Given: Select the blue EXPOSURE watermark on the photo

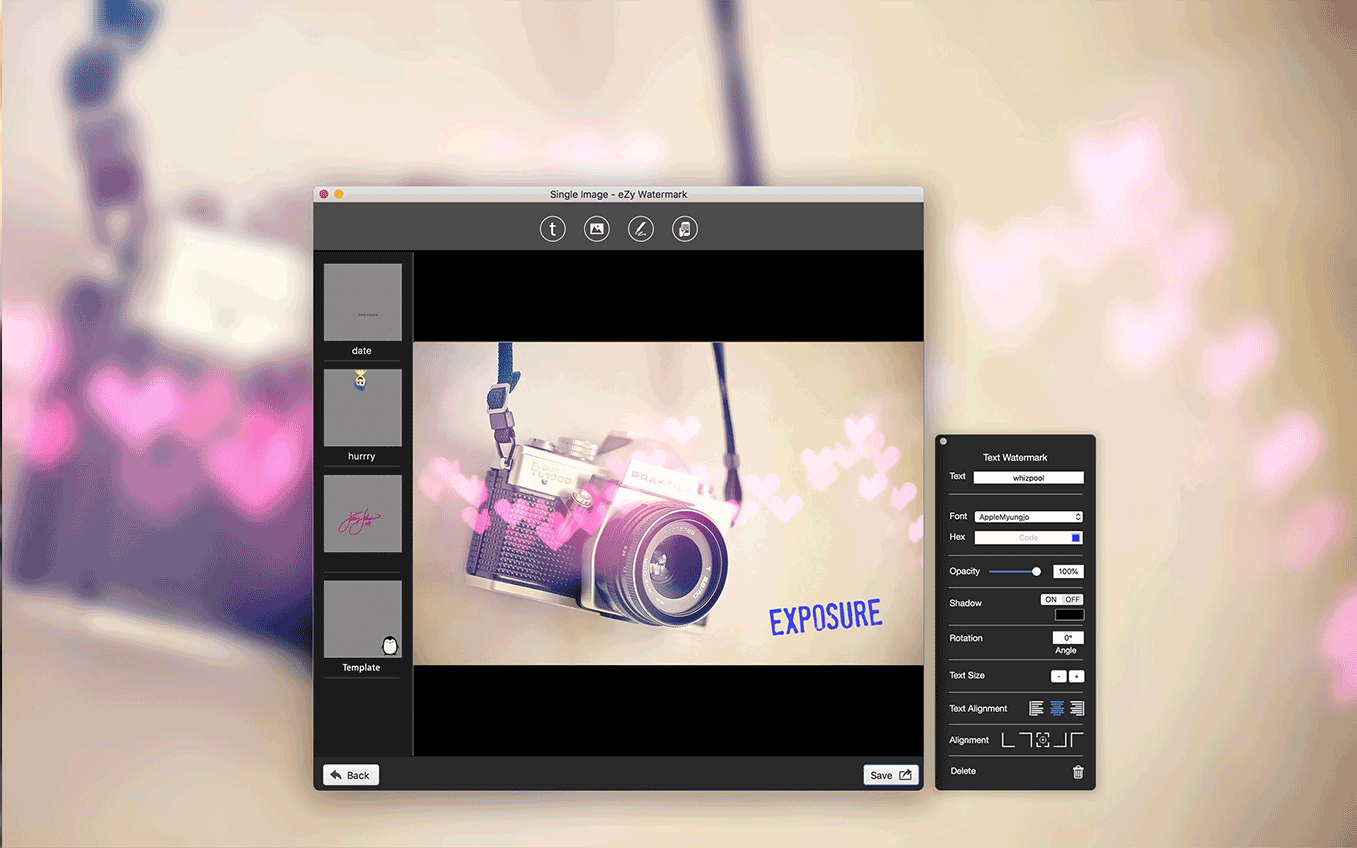Looking at the screenshot, I should pos(826,617).
